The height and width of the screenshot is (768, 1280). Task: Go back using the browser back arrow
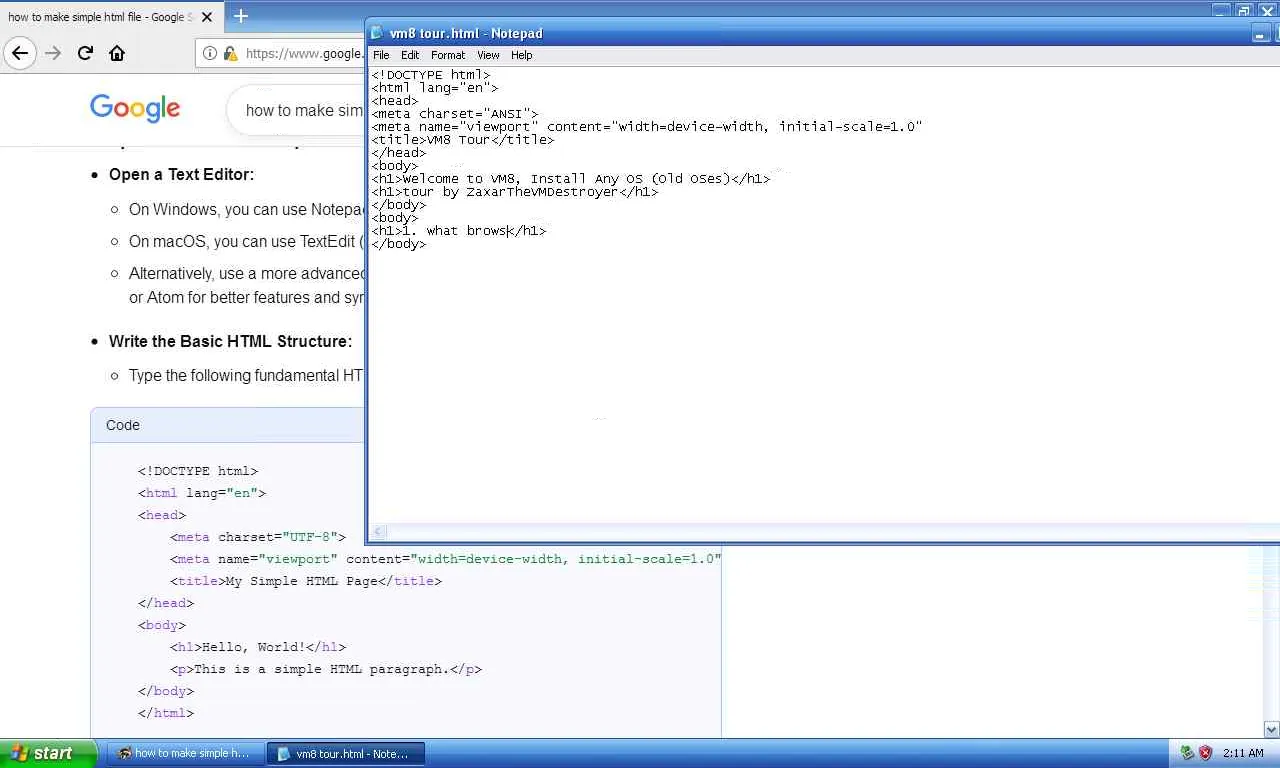[x=20, y=53]
